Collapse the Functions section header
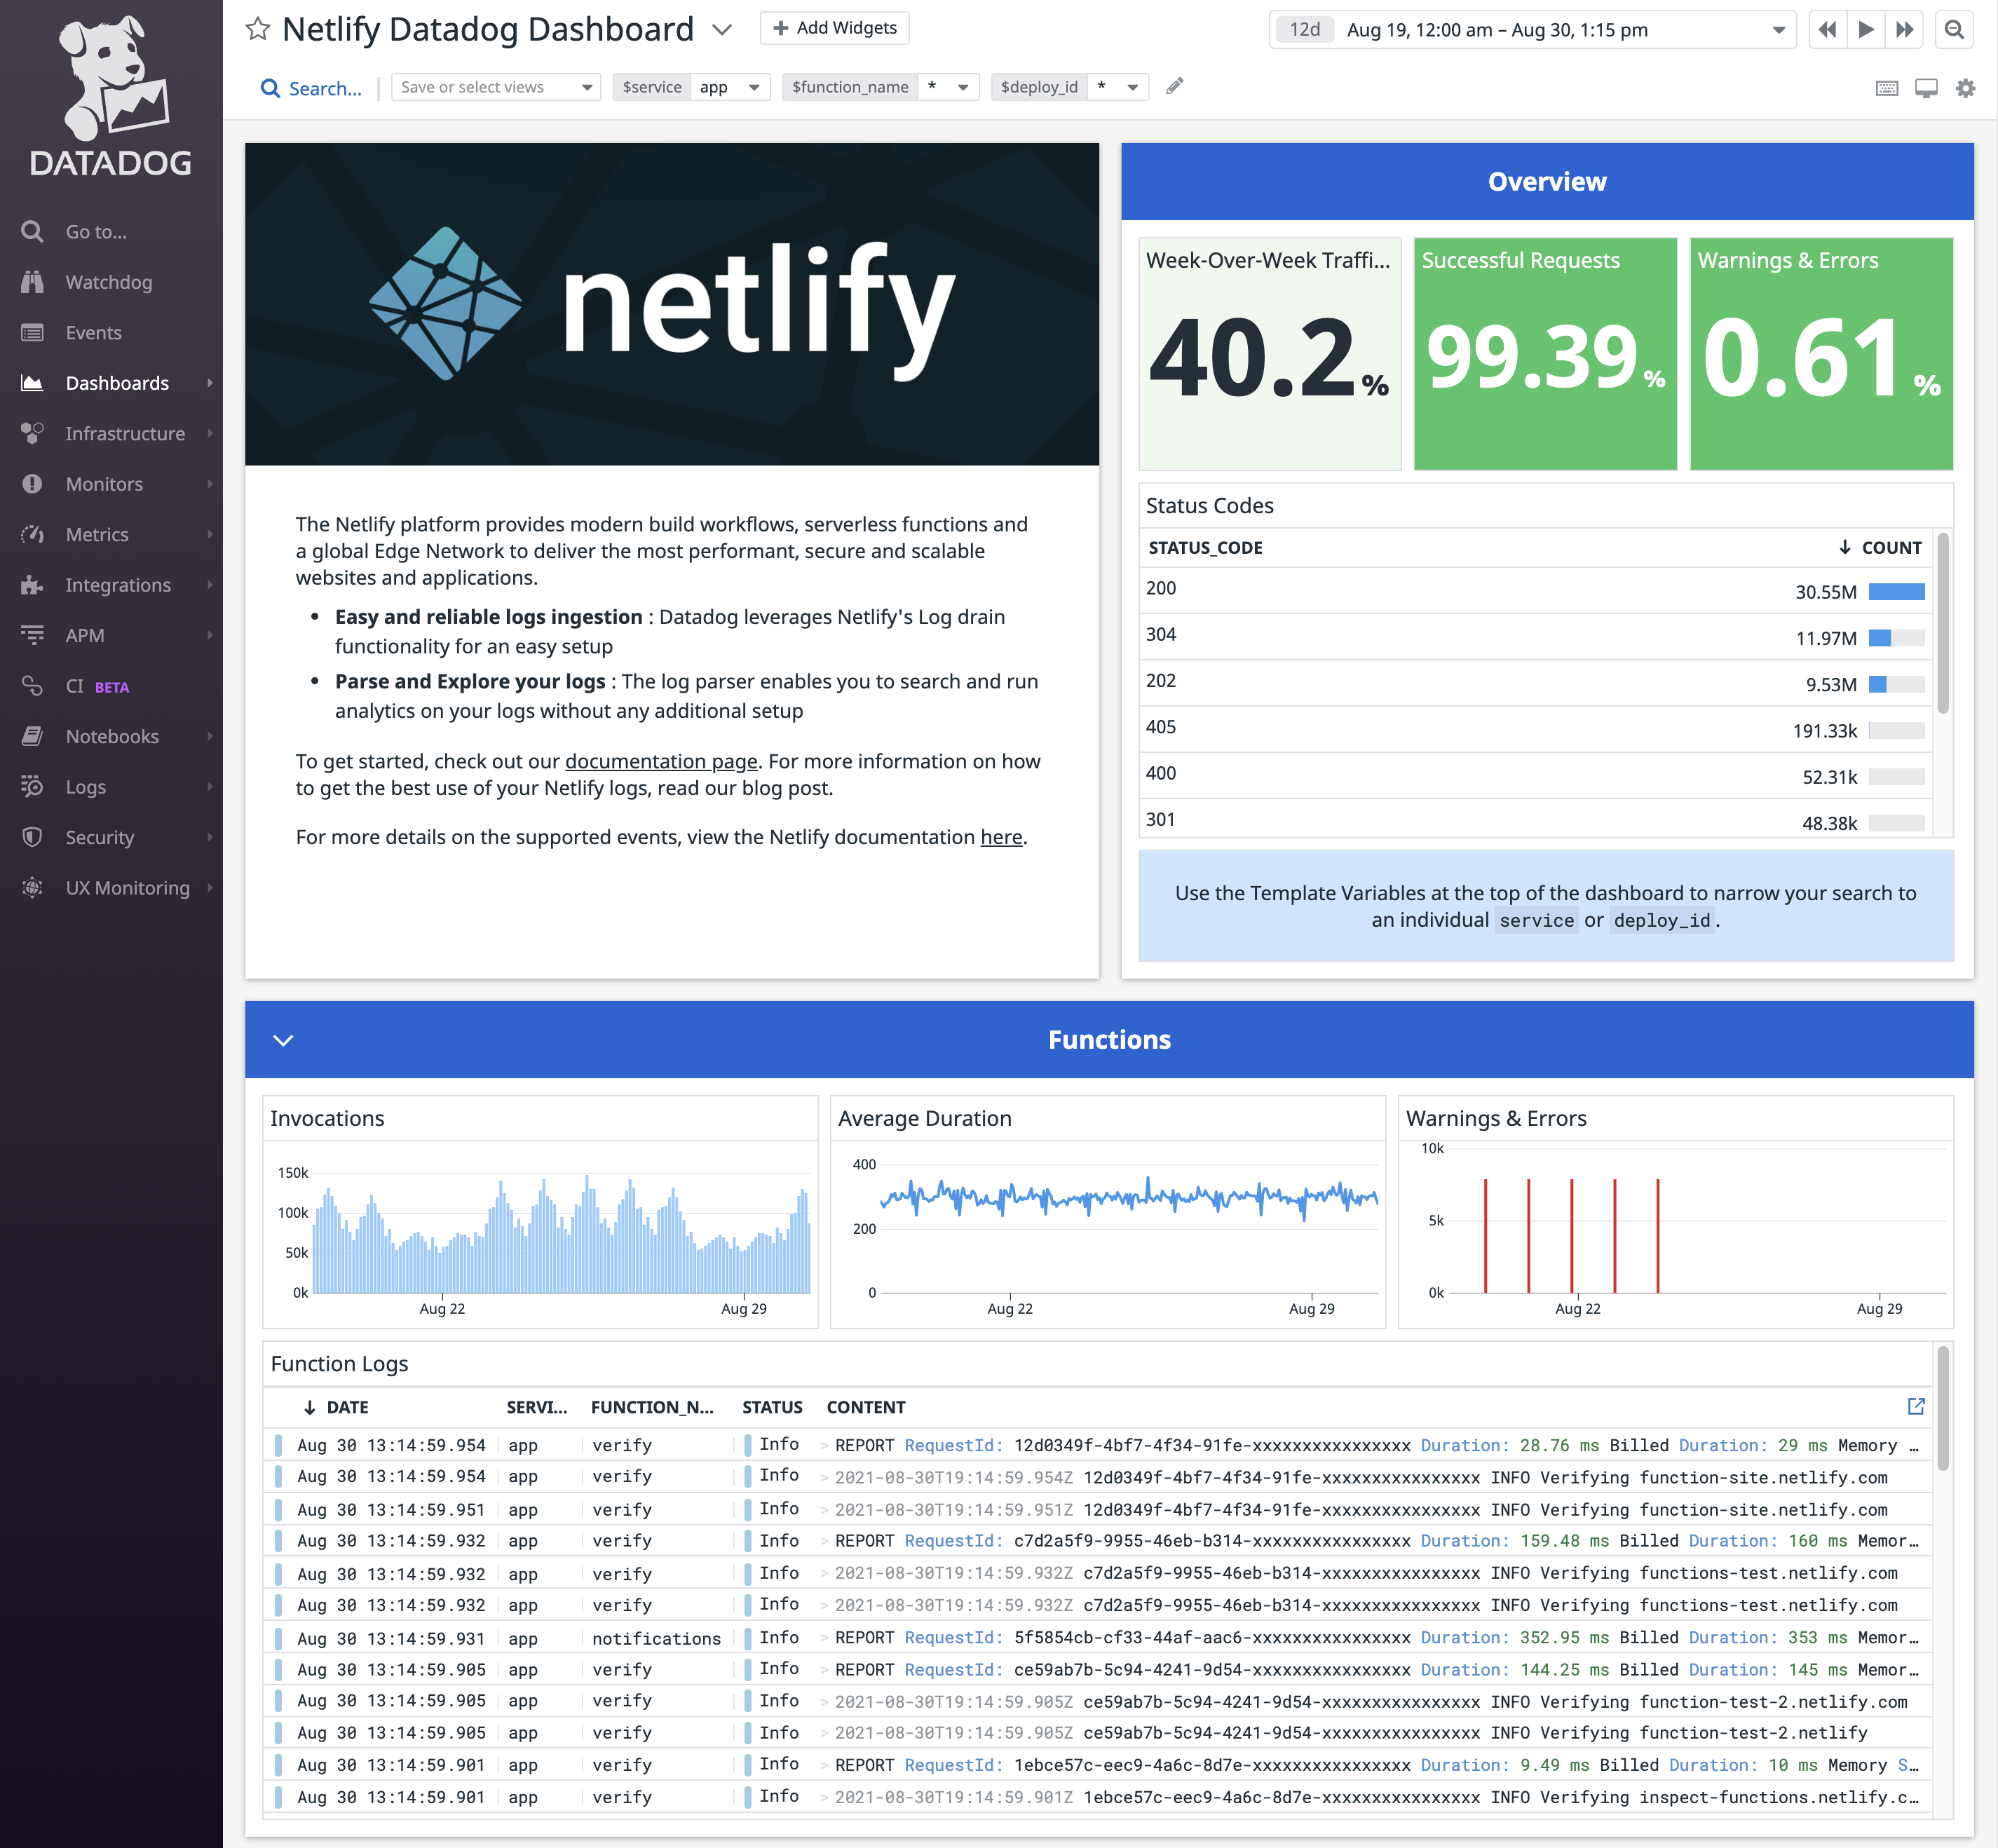 pos(284,1040)
